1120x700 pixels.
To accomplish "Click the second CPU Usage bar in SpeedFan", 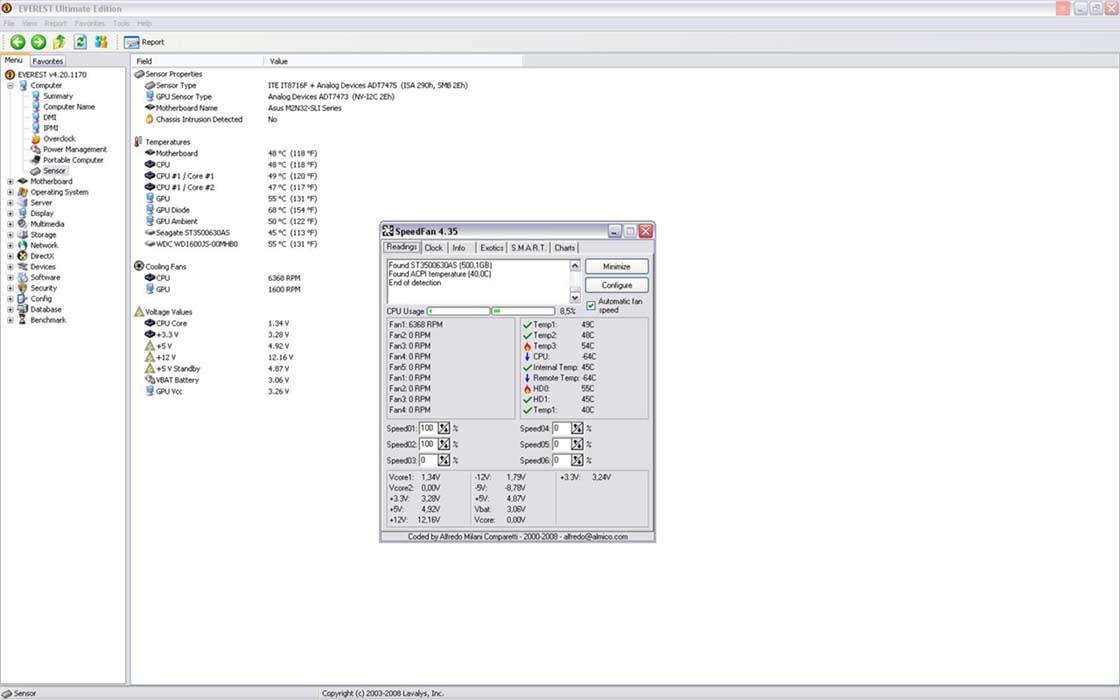I will coord(523,311).
